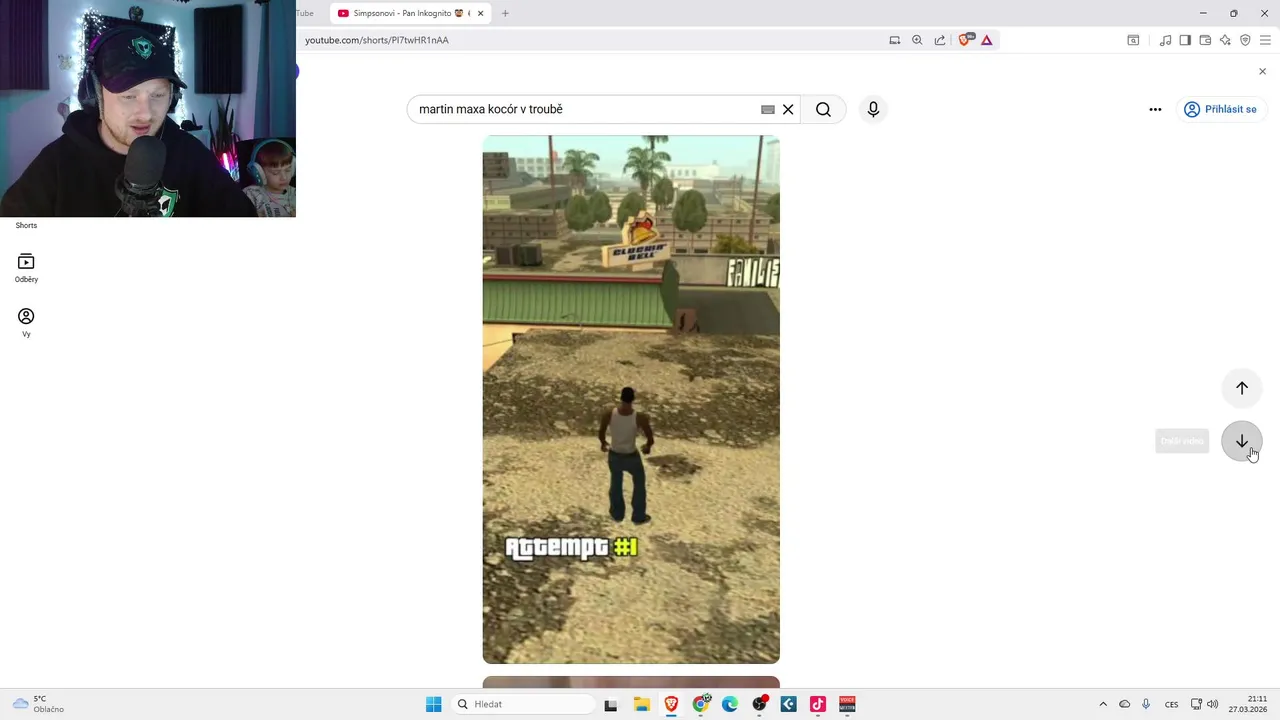Image resolution: width=1280 pixels, height=720 pixels.
Task: Click the microphone tray indicator
Action: coord(1146,704)
